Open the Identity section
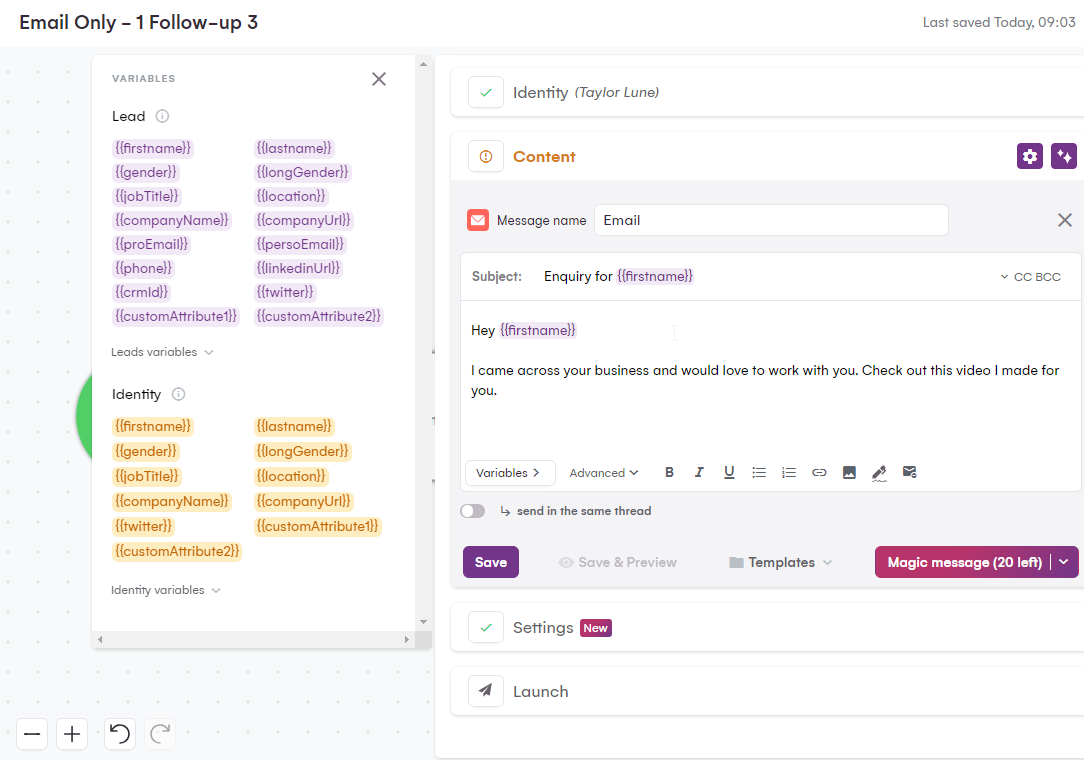 coord(767,92)
